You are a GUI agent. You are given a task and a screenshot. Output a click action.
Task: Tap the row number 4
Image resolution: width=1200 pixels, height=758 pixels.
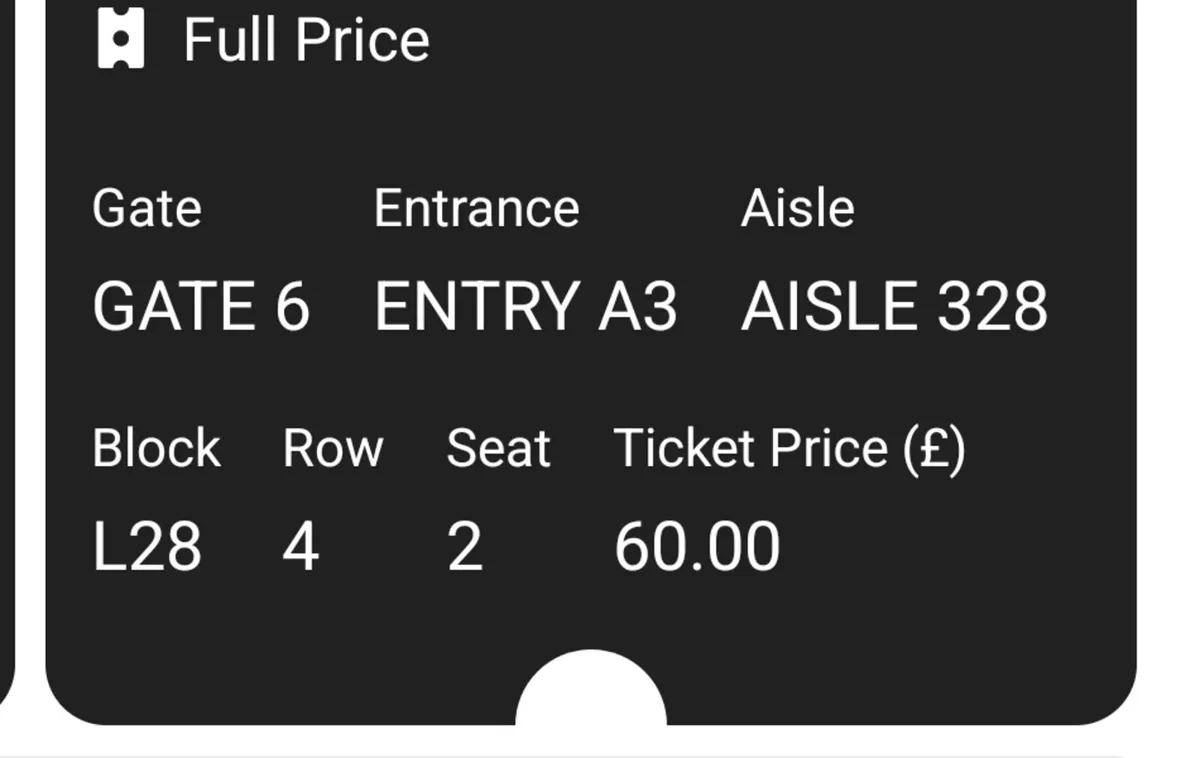(x=300, y=547)
